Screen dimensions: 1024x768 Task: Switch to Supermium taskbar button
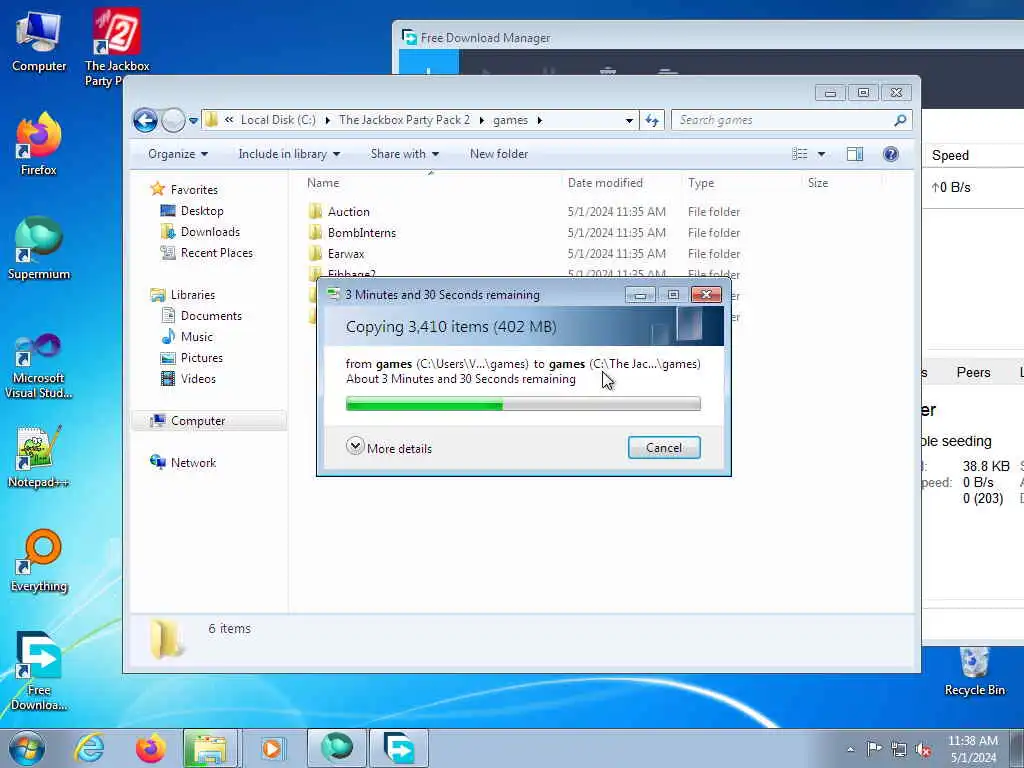click(336, 748)
